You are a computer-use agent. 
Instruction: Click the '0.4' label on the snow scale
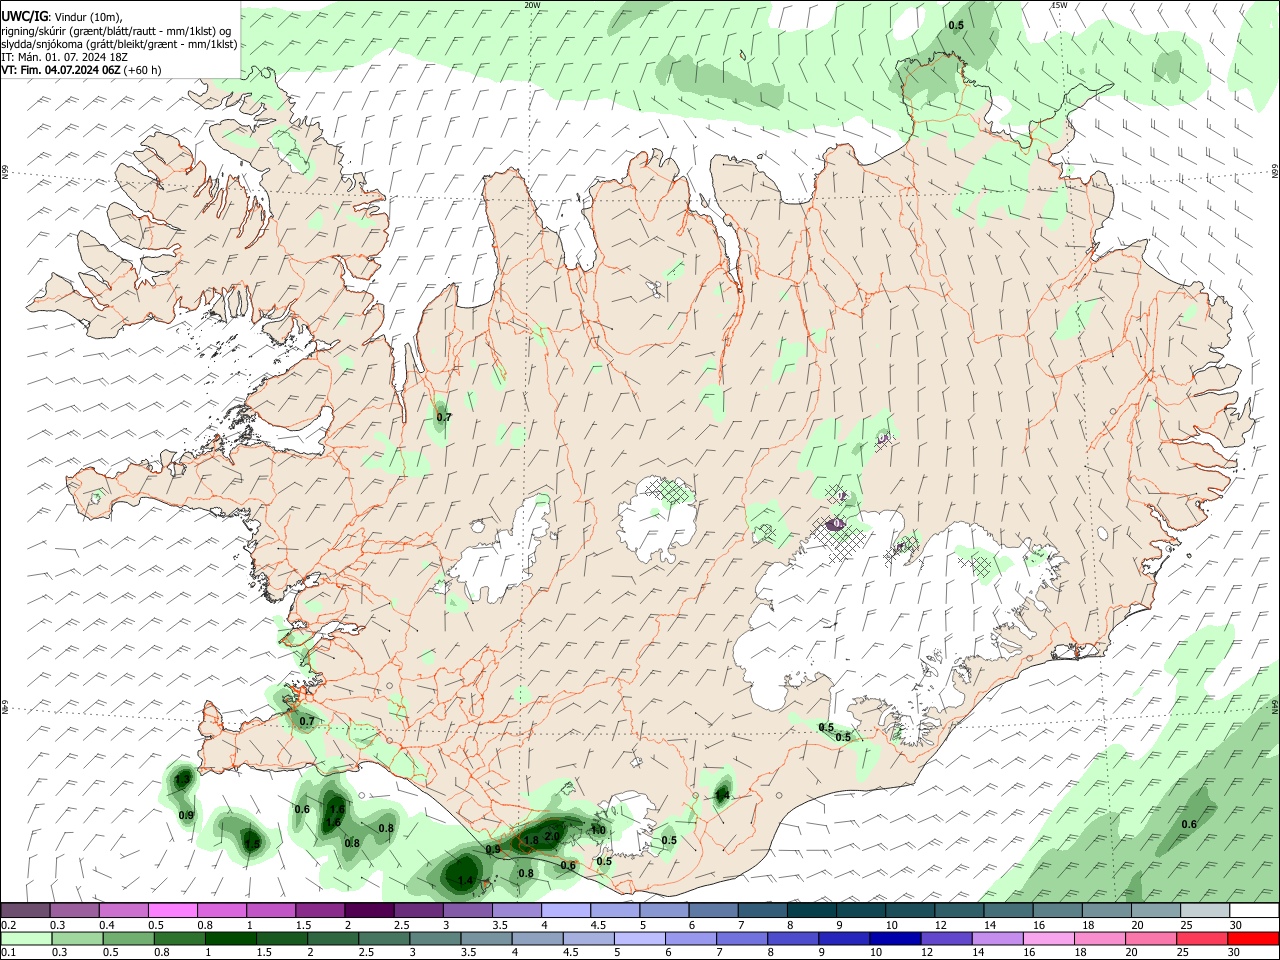tap(107, 925)
